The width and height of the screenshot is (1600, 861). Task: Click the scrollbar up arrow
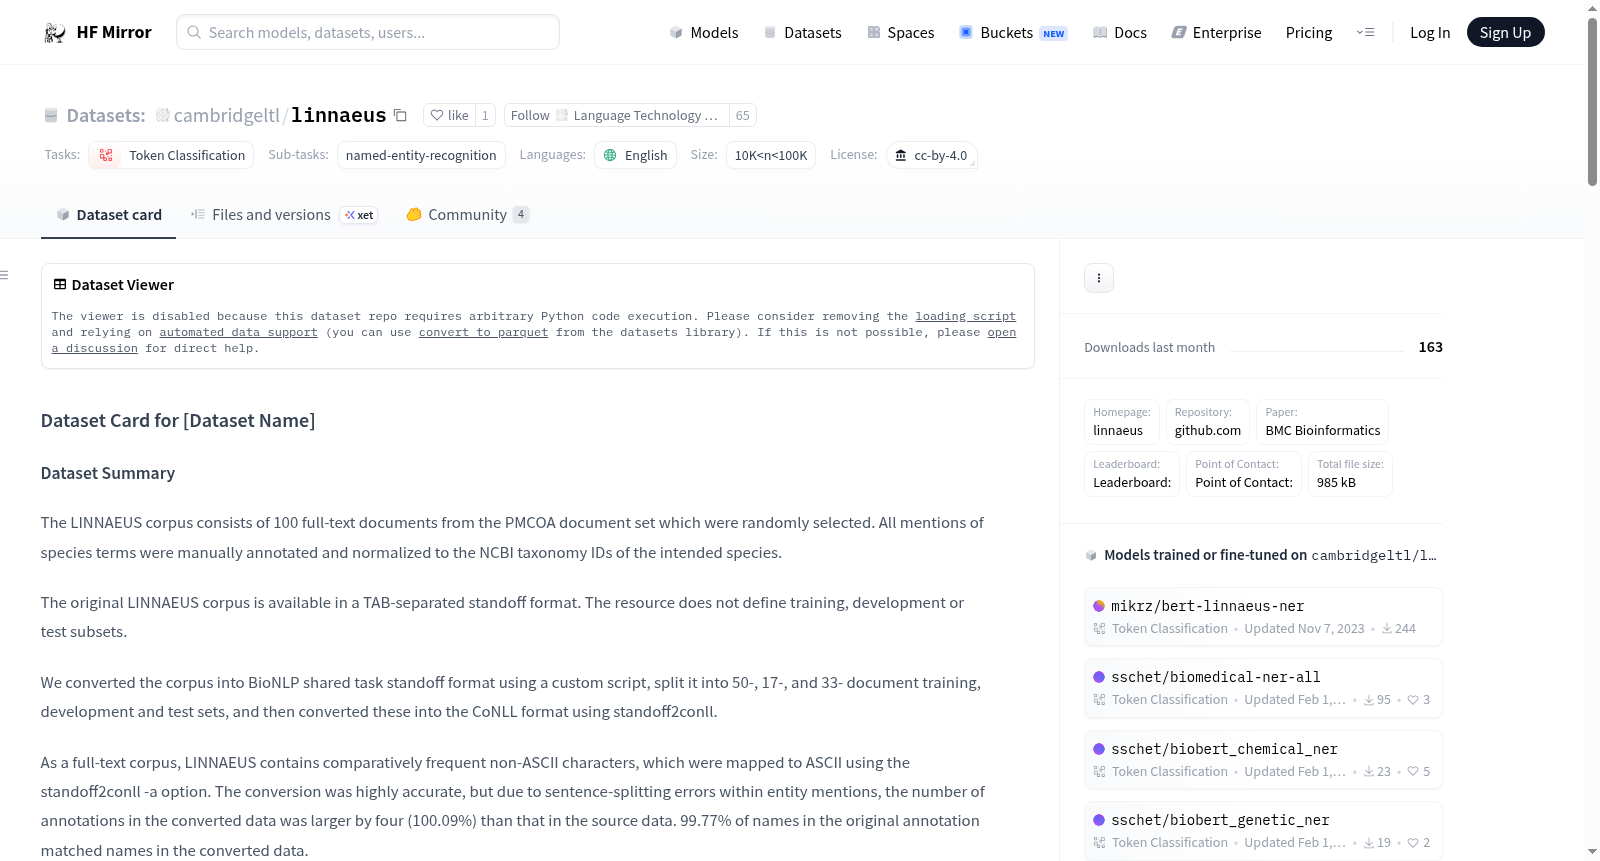point(1592,8)
